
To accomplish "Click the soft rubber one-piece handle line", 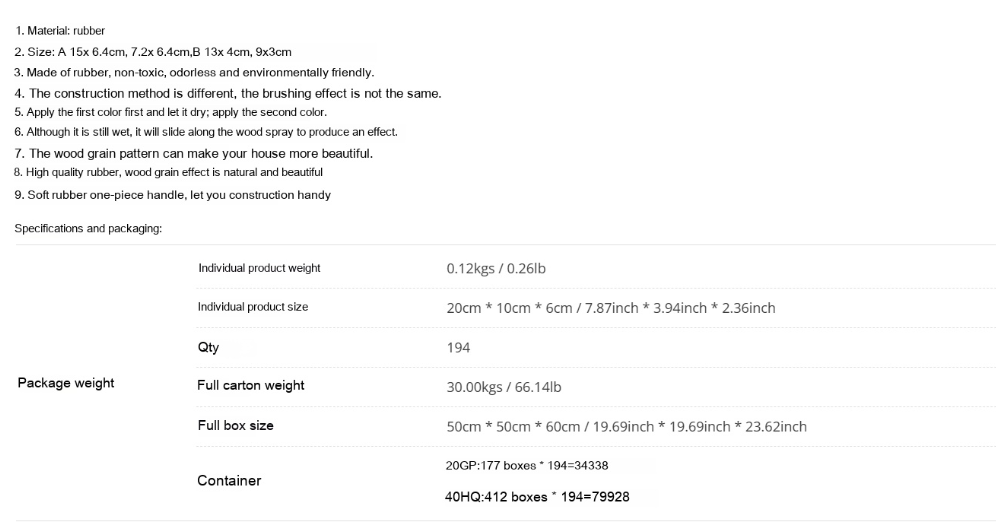I will click(x=172, y=195).
